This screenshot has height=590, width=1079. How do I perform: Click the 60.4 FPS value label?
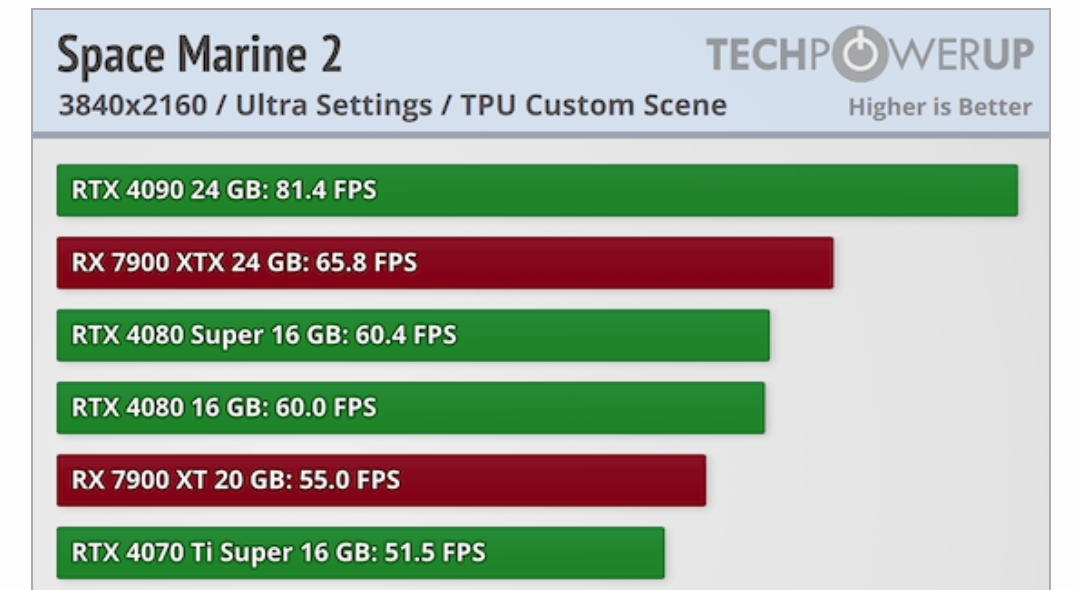coord(406,335)
